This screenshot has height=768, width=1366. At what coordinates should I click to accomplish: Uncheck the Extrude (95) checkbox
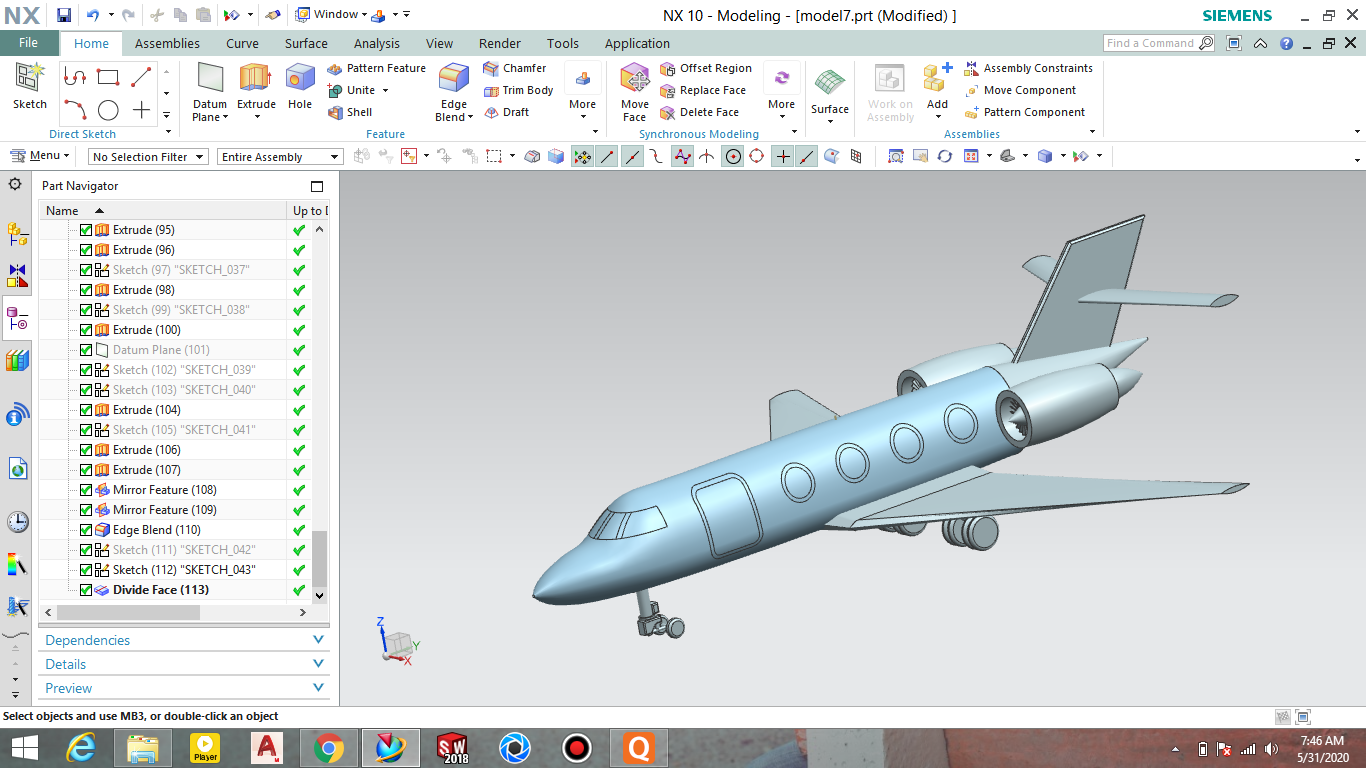click(85, 230)
